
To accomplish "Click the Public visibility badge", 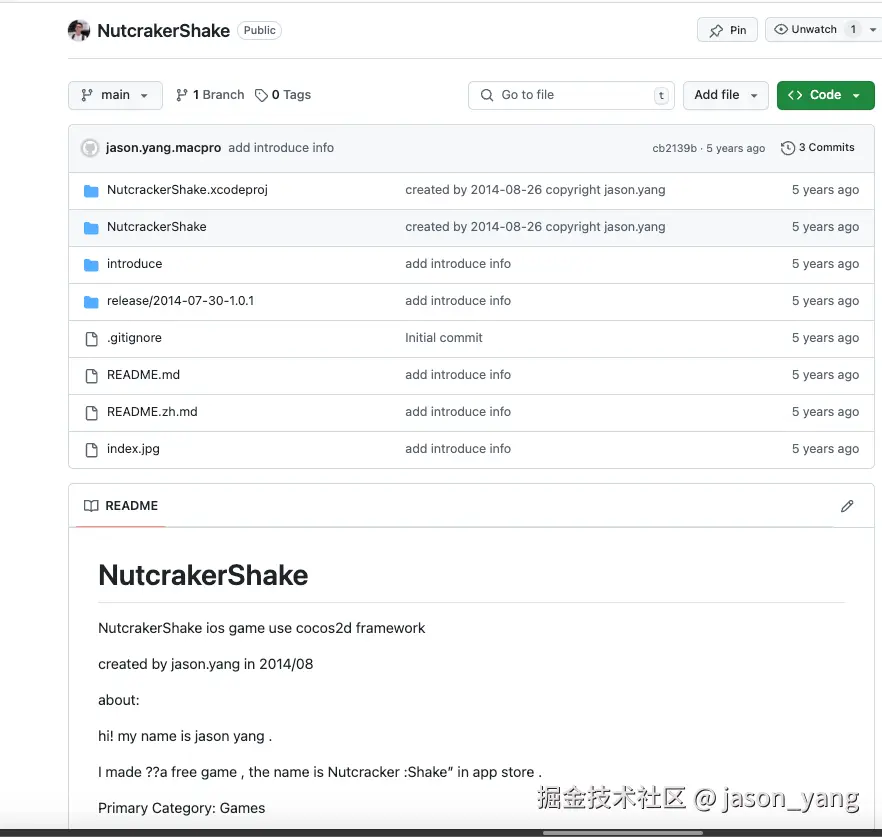I will (x=259, y=30).
